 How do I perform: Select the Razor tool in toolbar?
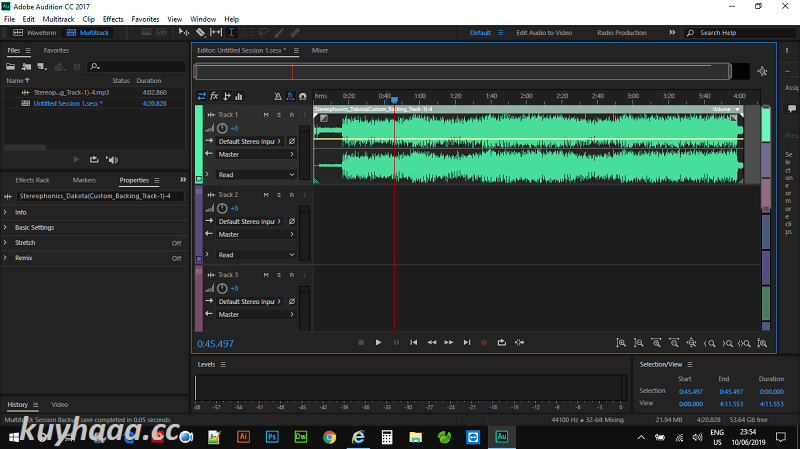(201, 32)
